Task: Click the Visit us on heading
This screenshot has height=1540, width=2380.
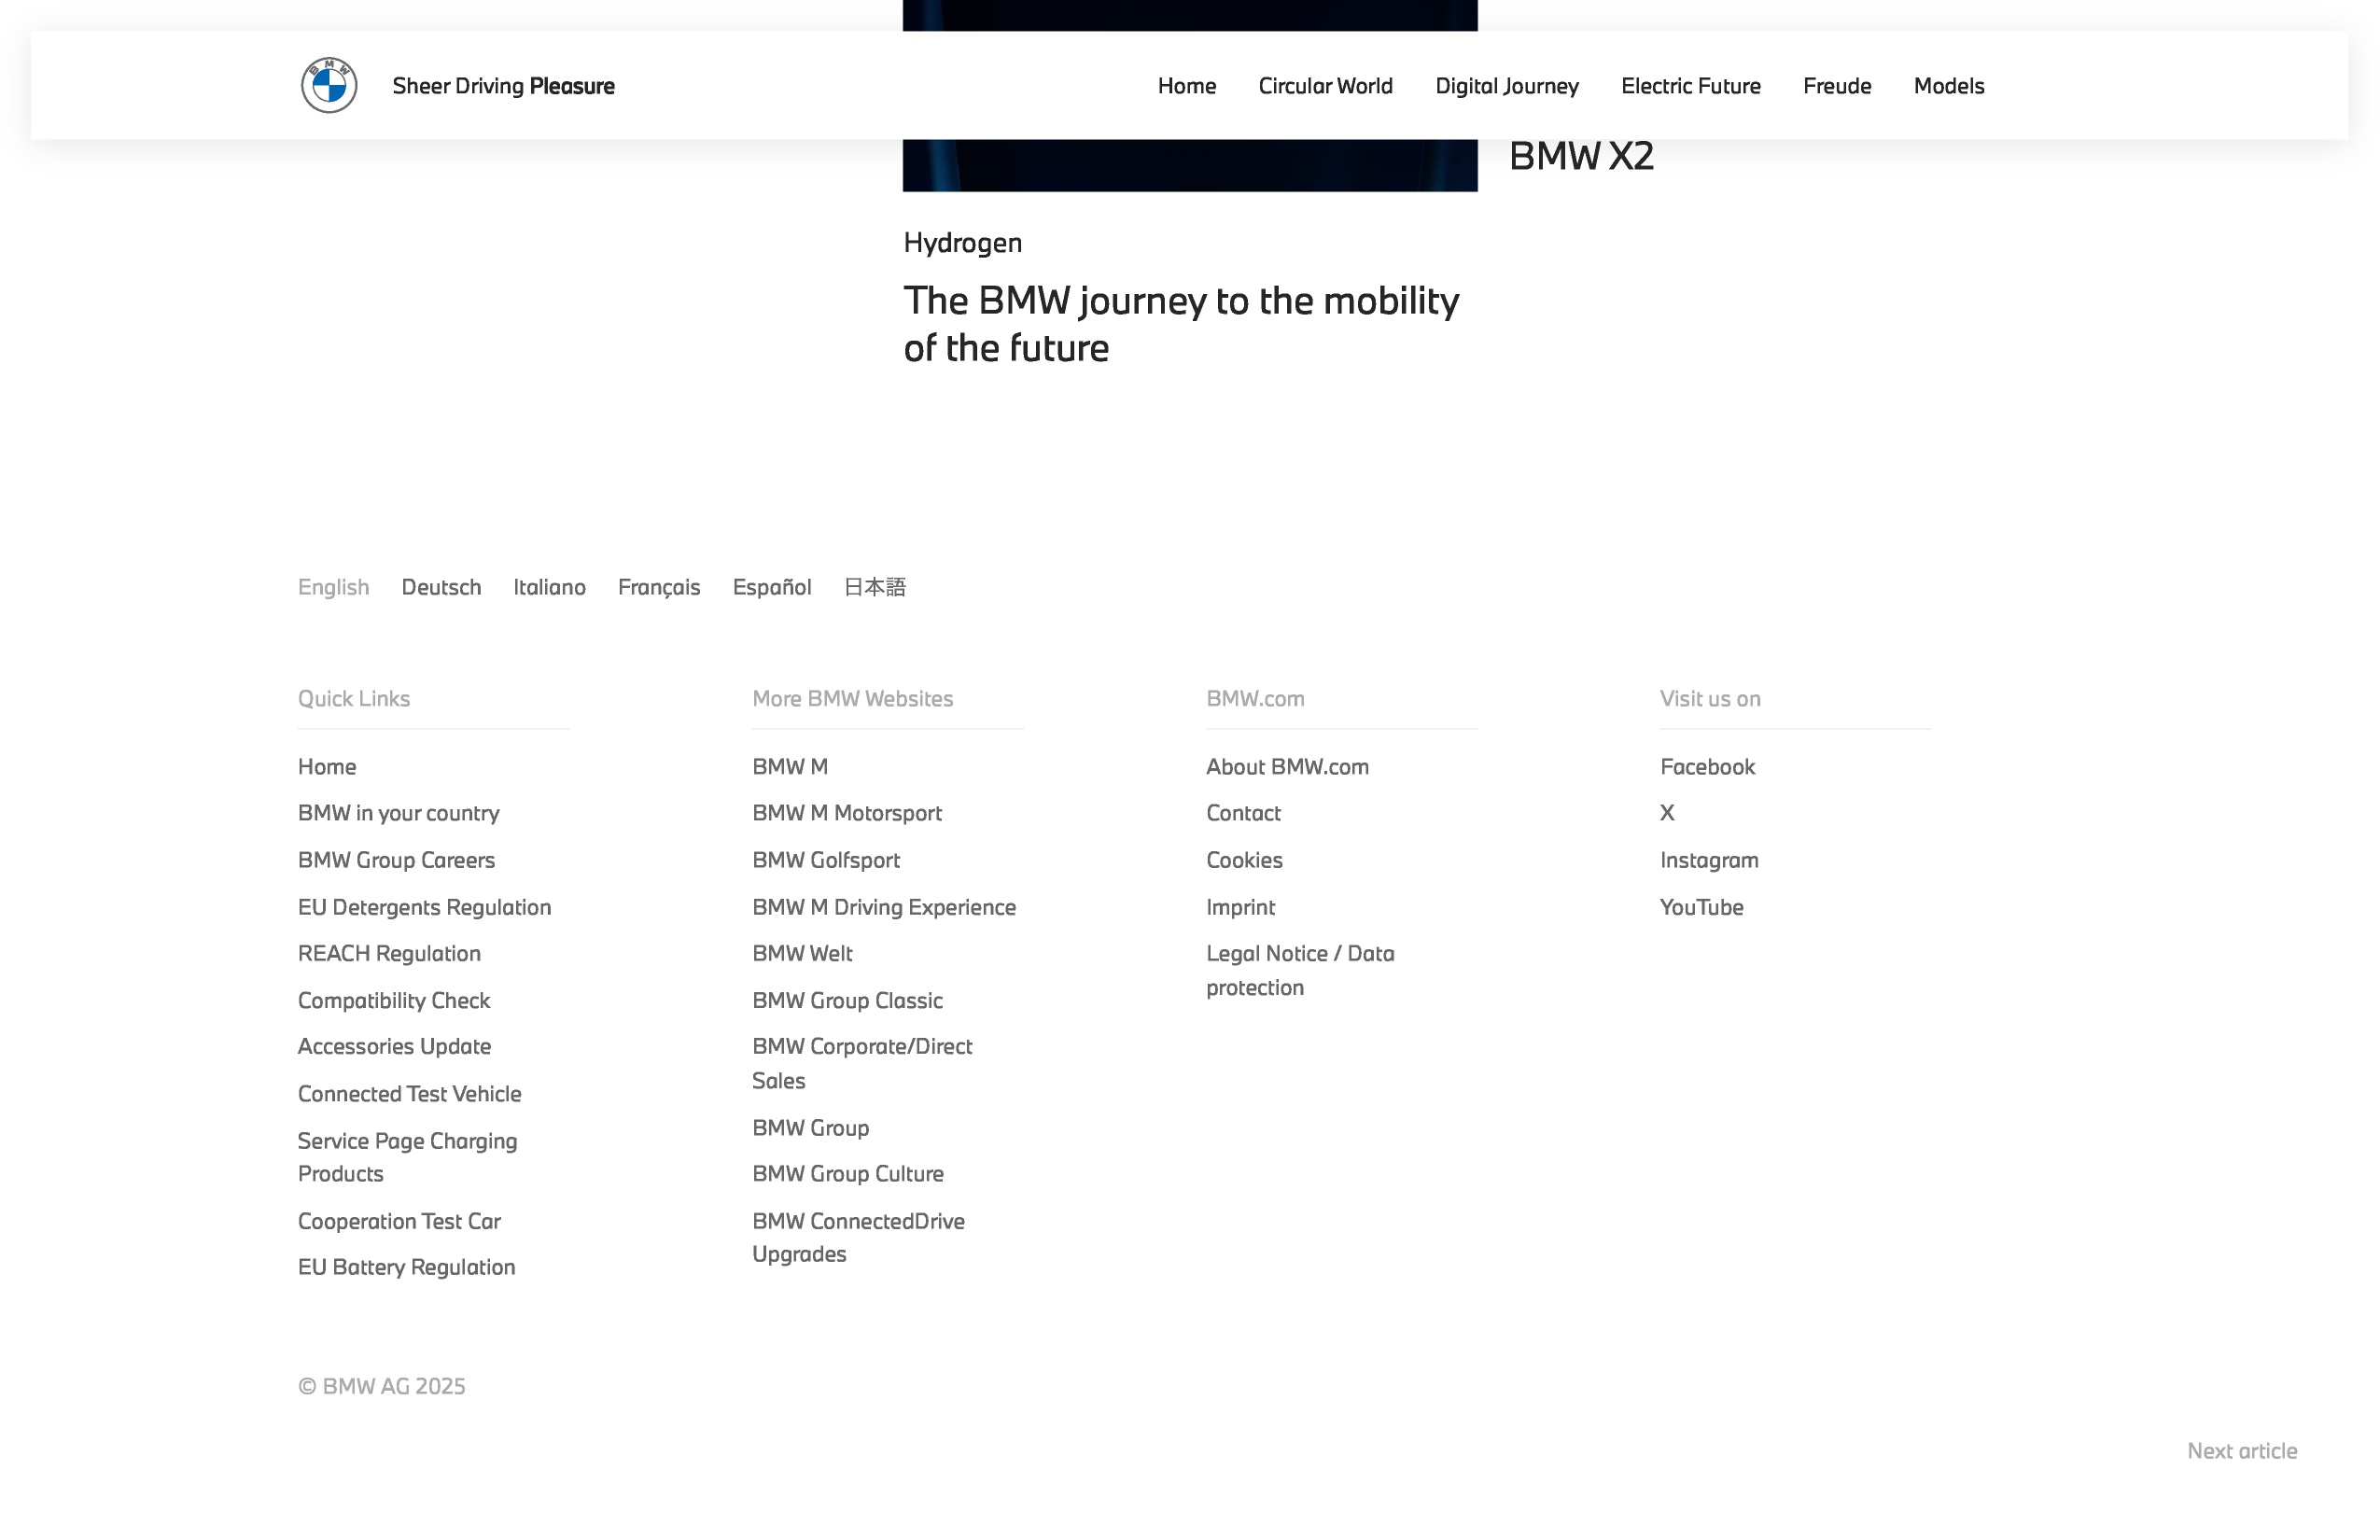Action: (x=1710, y=699)
